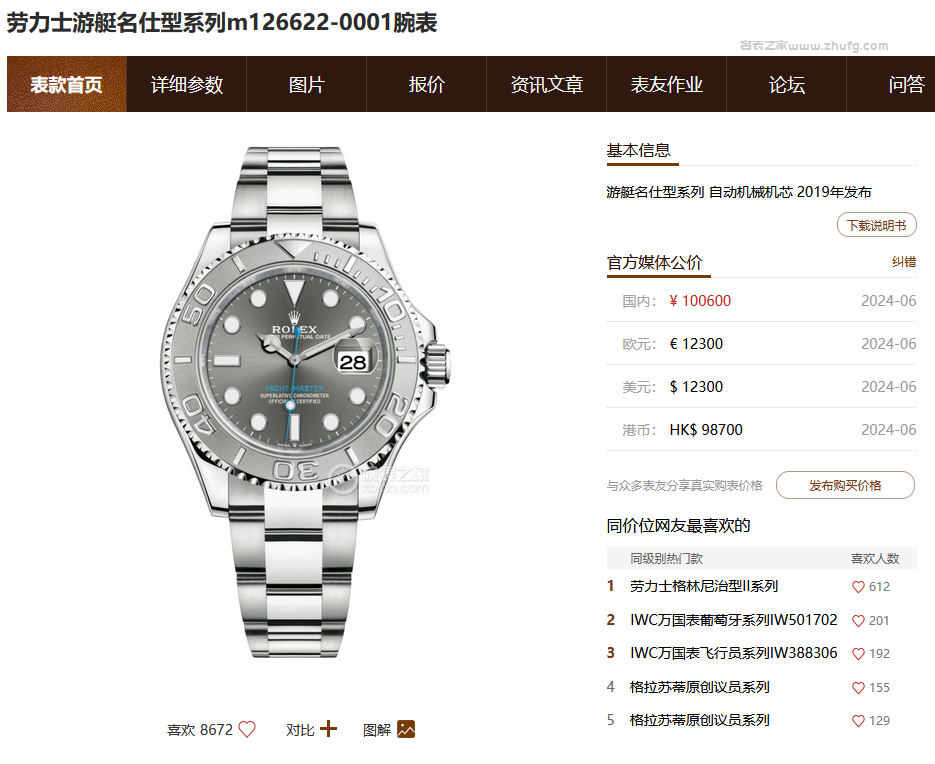Select the 资讯文章 tab
The width and height of the screenshot is (935, 764).
click(546, 84)
